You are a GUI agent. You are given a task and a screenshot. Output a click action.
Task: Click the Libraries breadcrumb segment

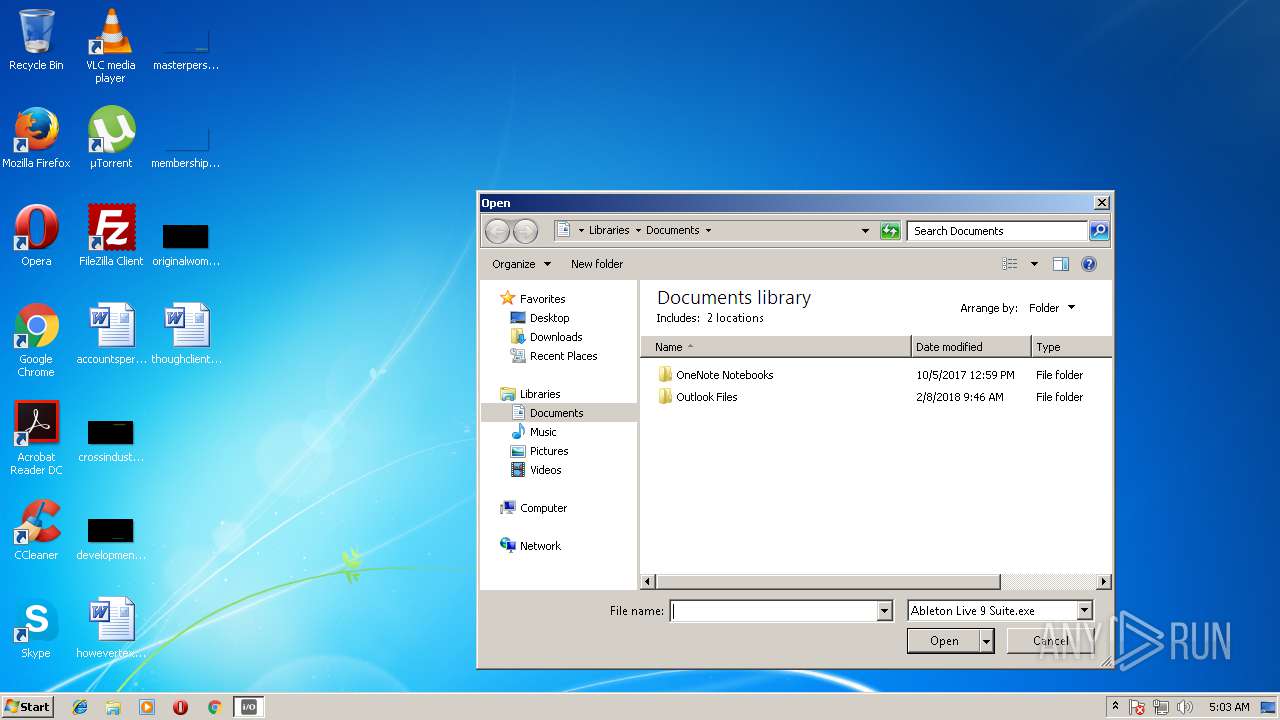(609, 230)
